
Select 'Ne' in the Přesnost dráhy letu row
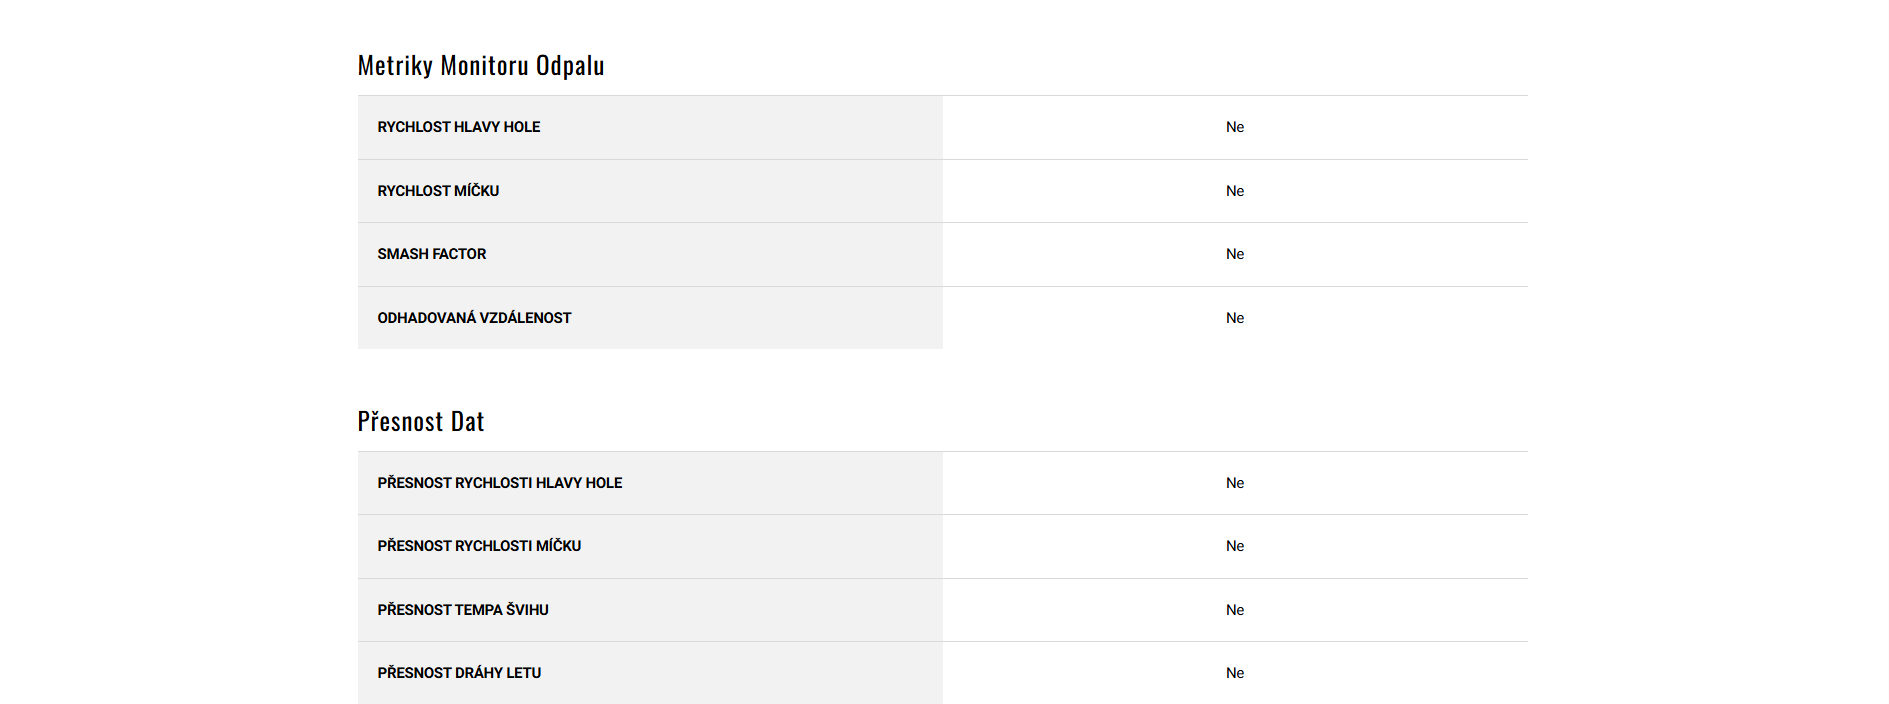1235,673
